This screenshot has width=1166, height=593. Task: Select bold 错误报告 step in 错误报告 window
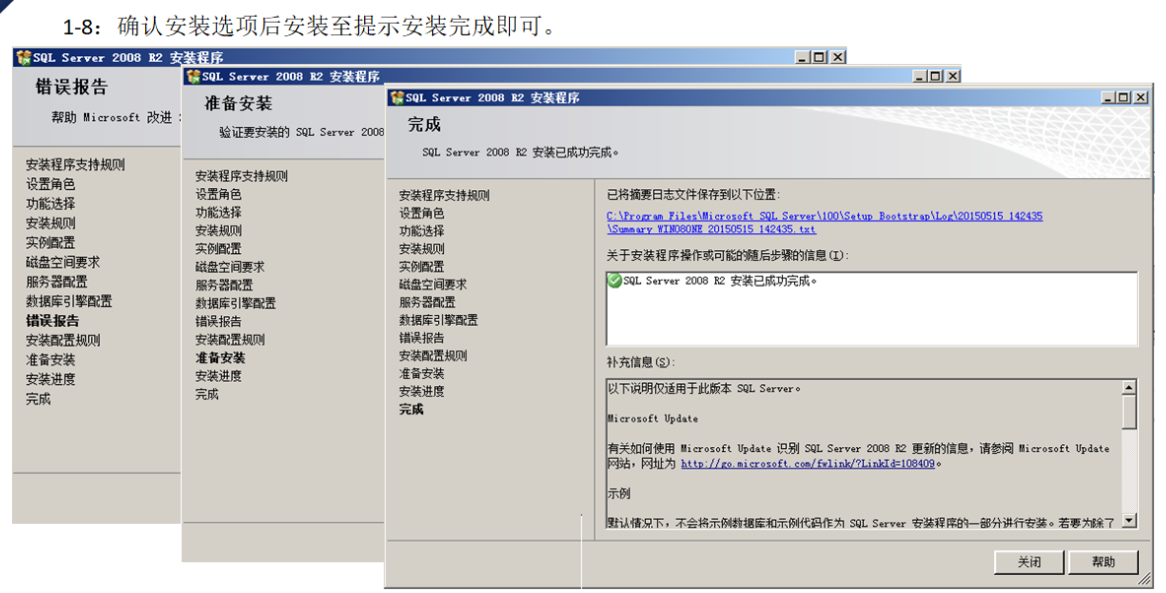pos(52,321)
